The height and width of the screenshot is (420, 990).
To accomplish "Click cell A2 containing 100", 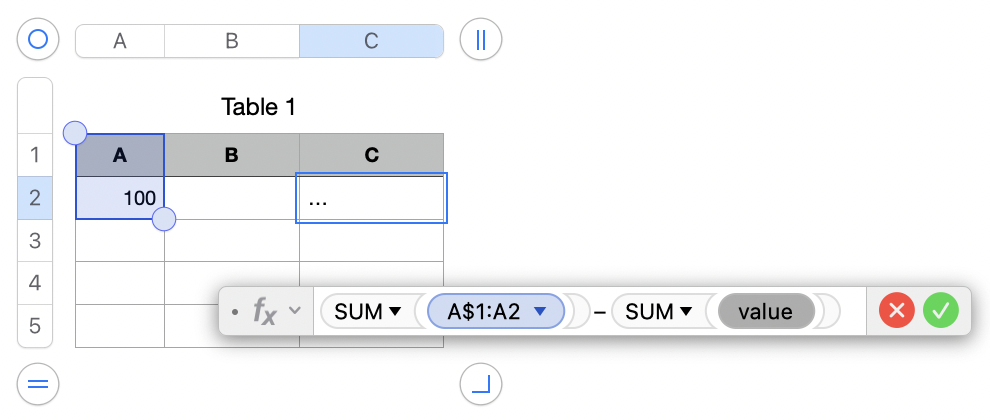I will point(120,198).
